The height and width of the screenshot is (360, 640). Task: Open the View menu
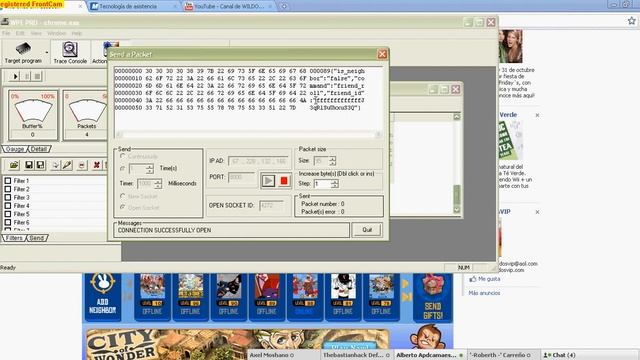(x=36, y=33)
